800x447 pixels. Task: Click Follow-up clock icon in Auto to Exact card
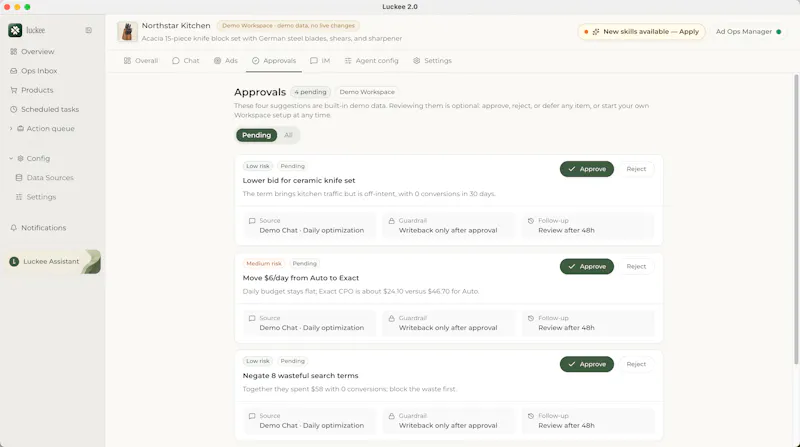pos(531,318)
